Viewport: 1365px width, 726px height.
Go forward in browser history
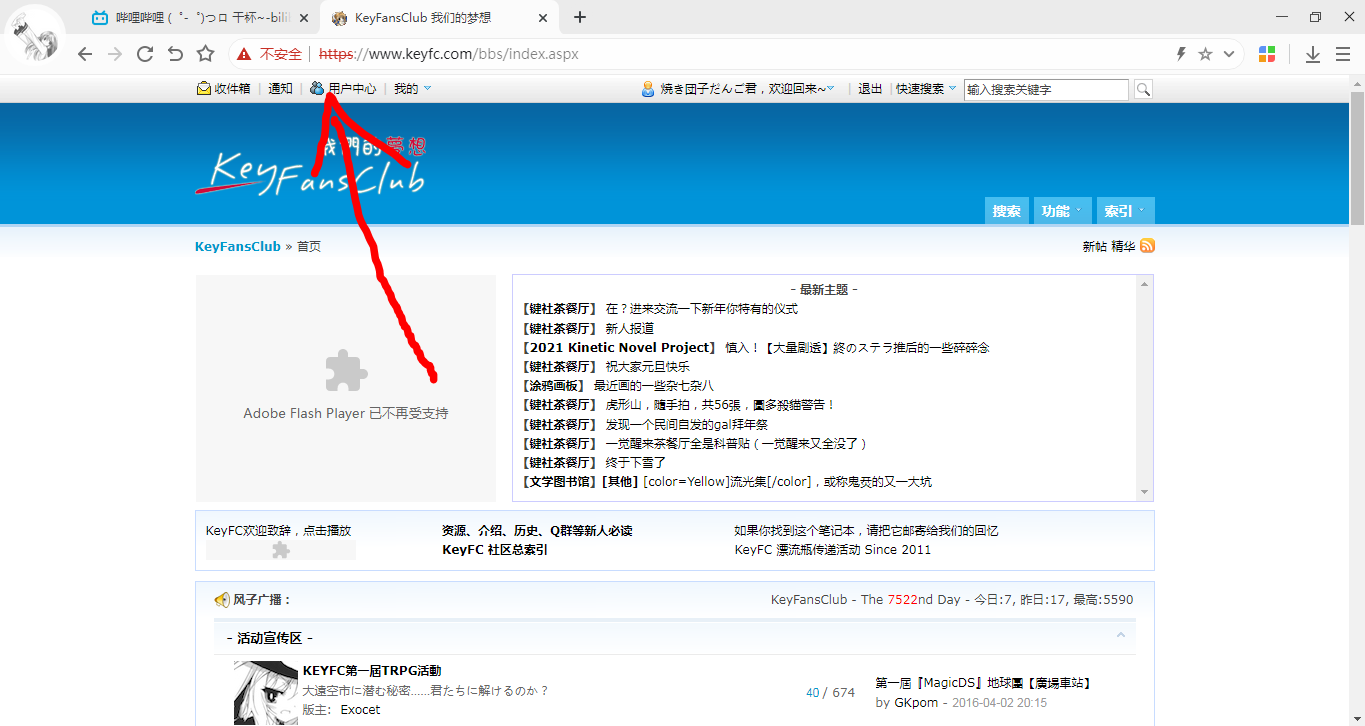[x=114, y=54]
